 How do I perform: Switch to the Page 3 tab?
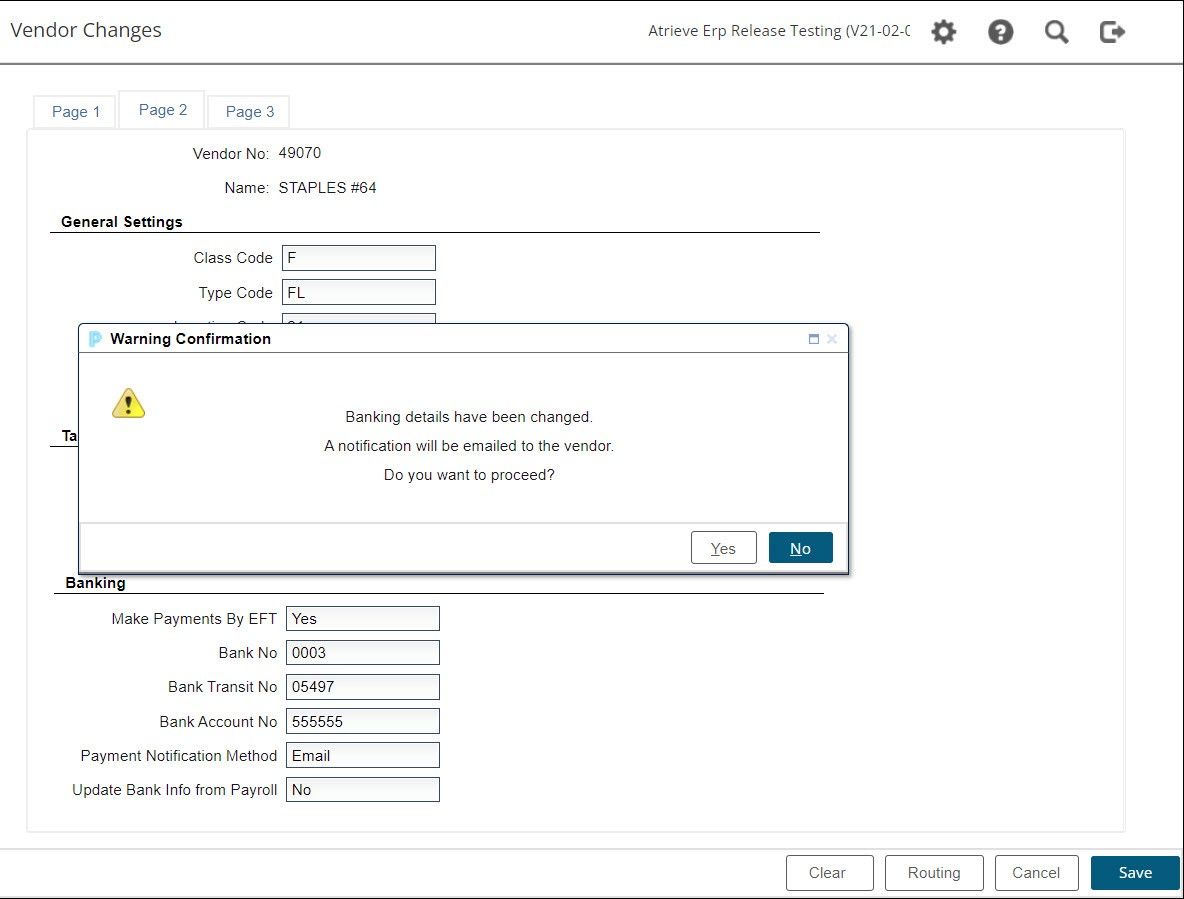(x=249, y=112)
